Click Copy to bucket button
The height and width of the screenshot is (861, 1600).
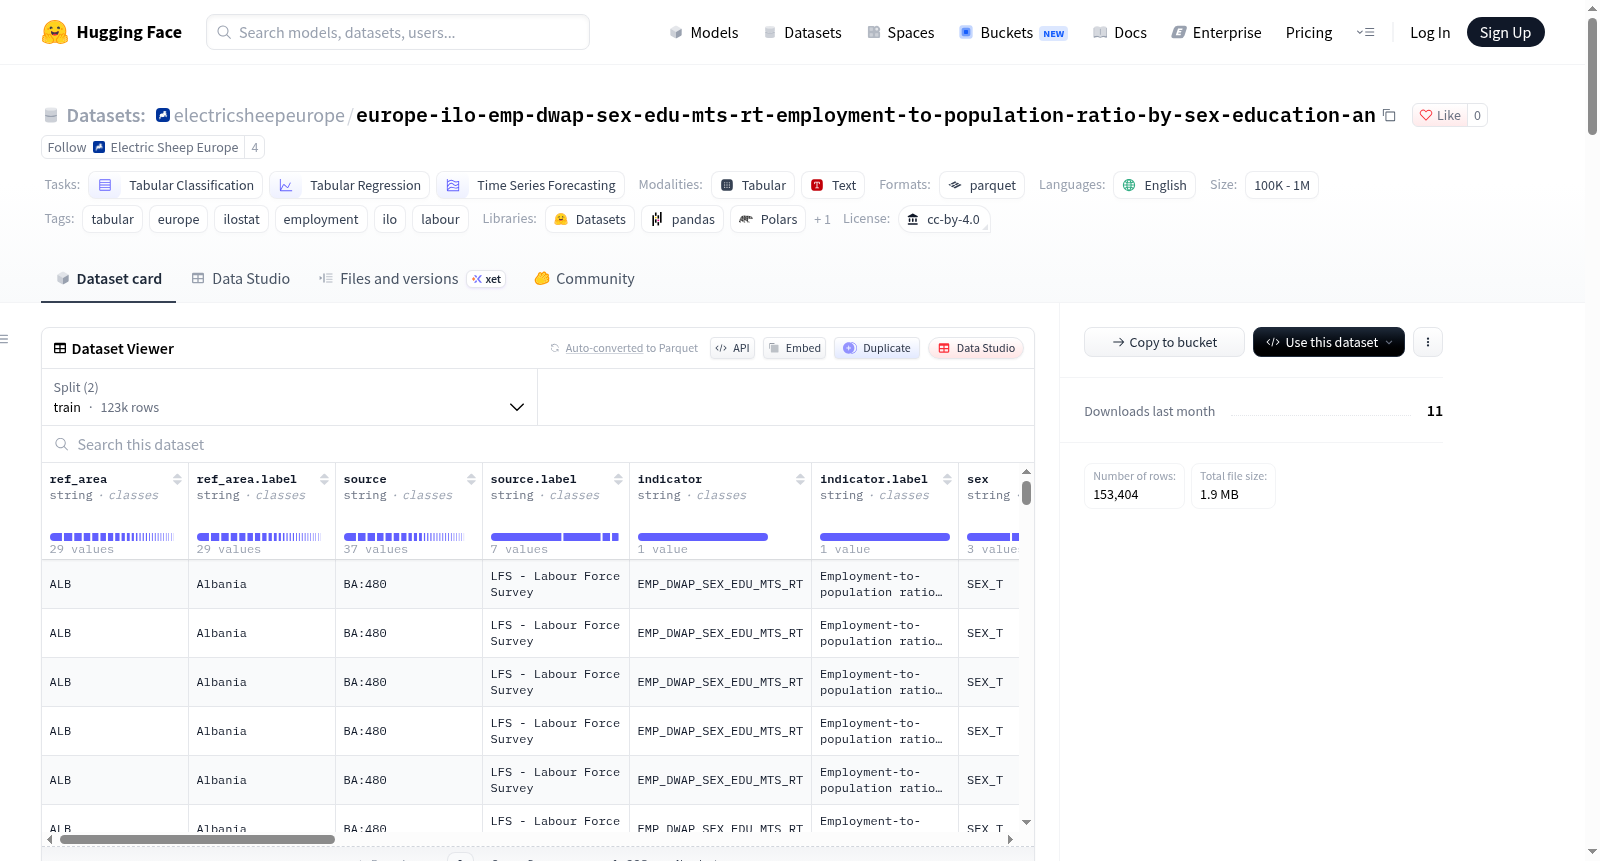tap(1164, 342)
